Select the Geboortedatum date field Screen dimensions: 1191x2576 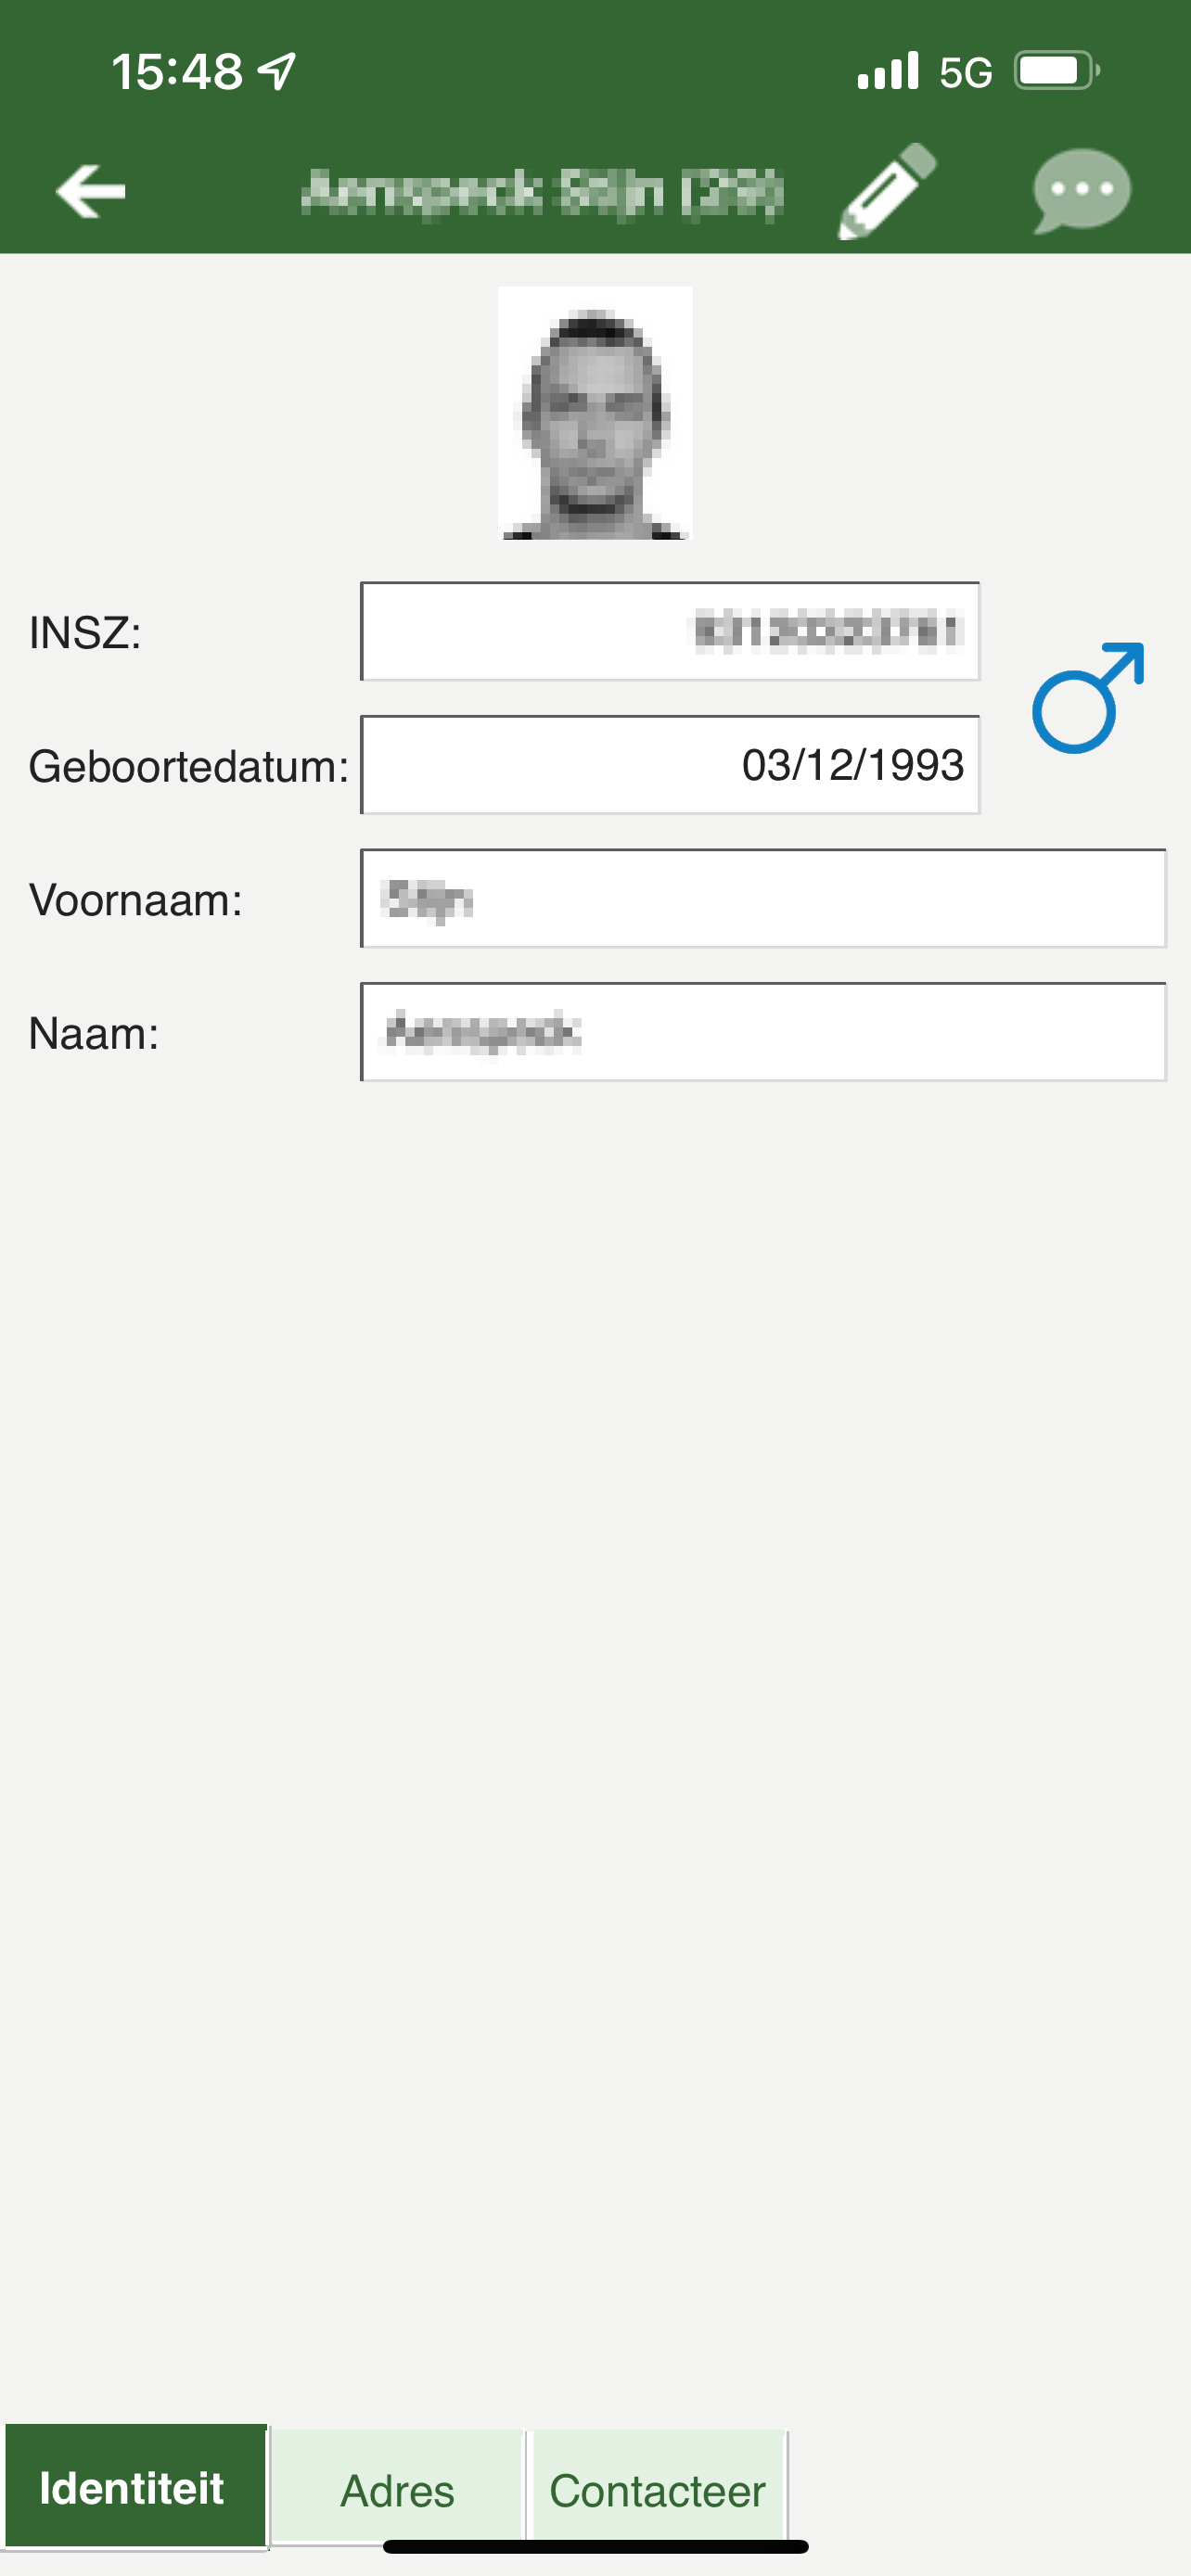coord(670,765)
